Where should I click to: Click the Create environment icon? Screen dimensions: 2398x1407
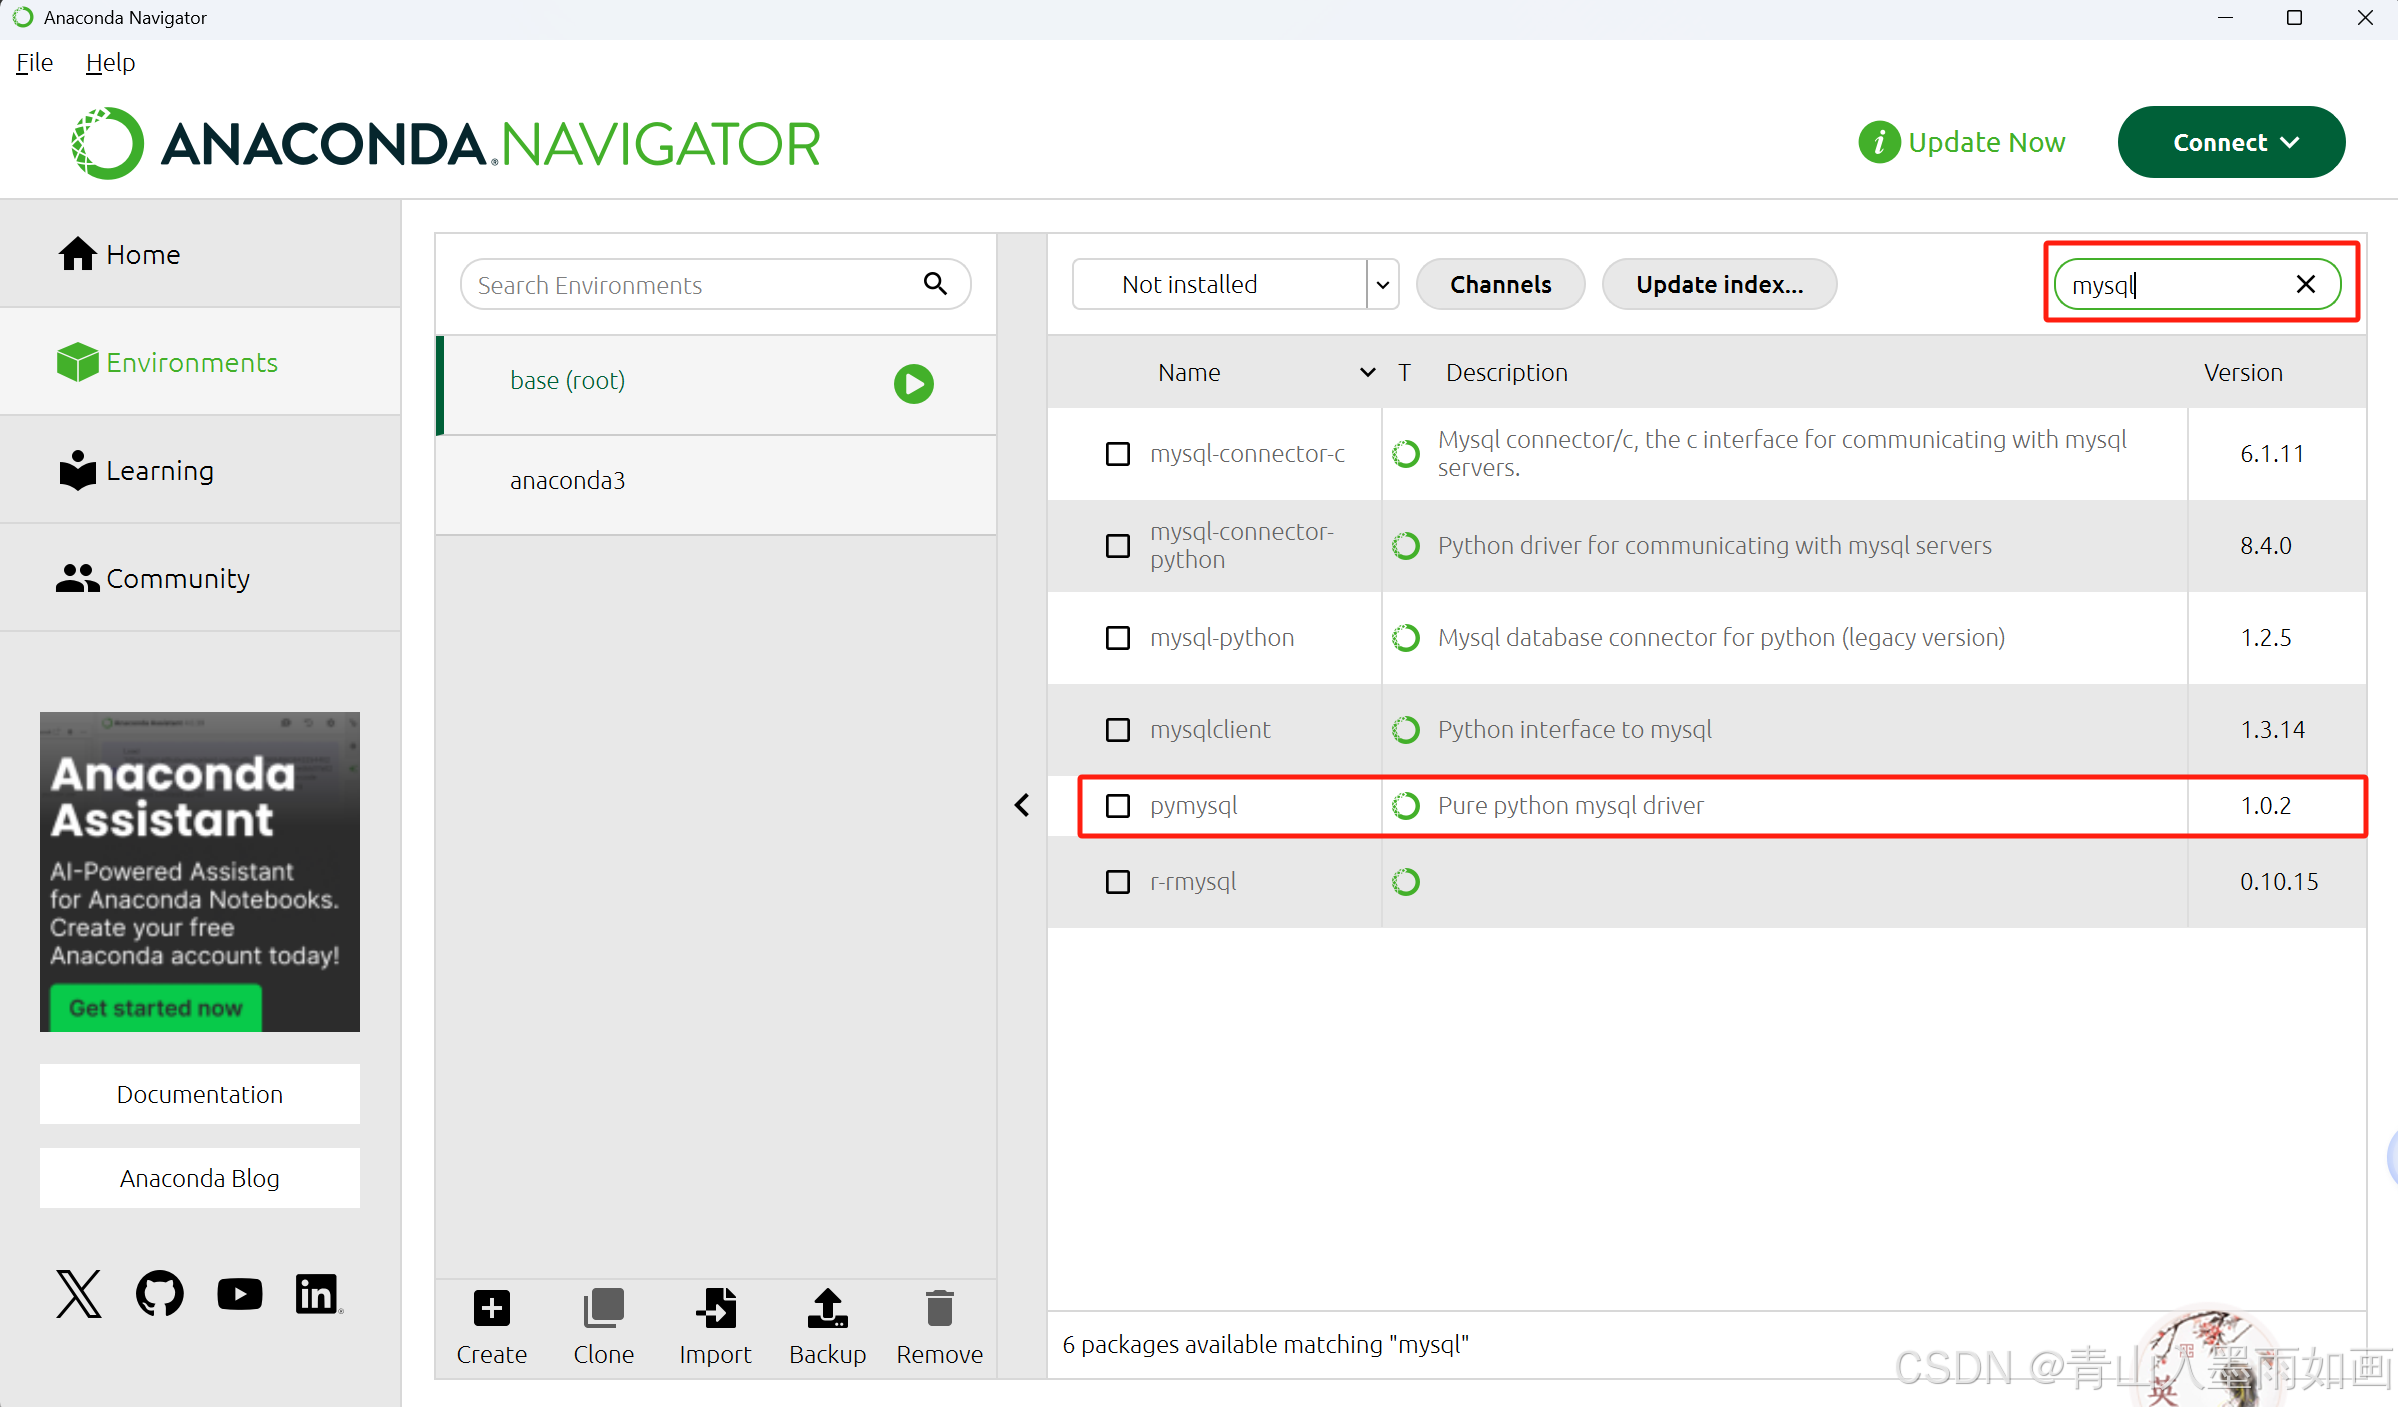click(491, 1308)
